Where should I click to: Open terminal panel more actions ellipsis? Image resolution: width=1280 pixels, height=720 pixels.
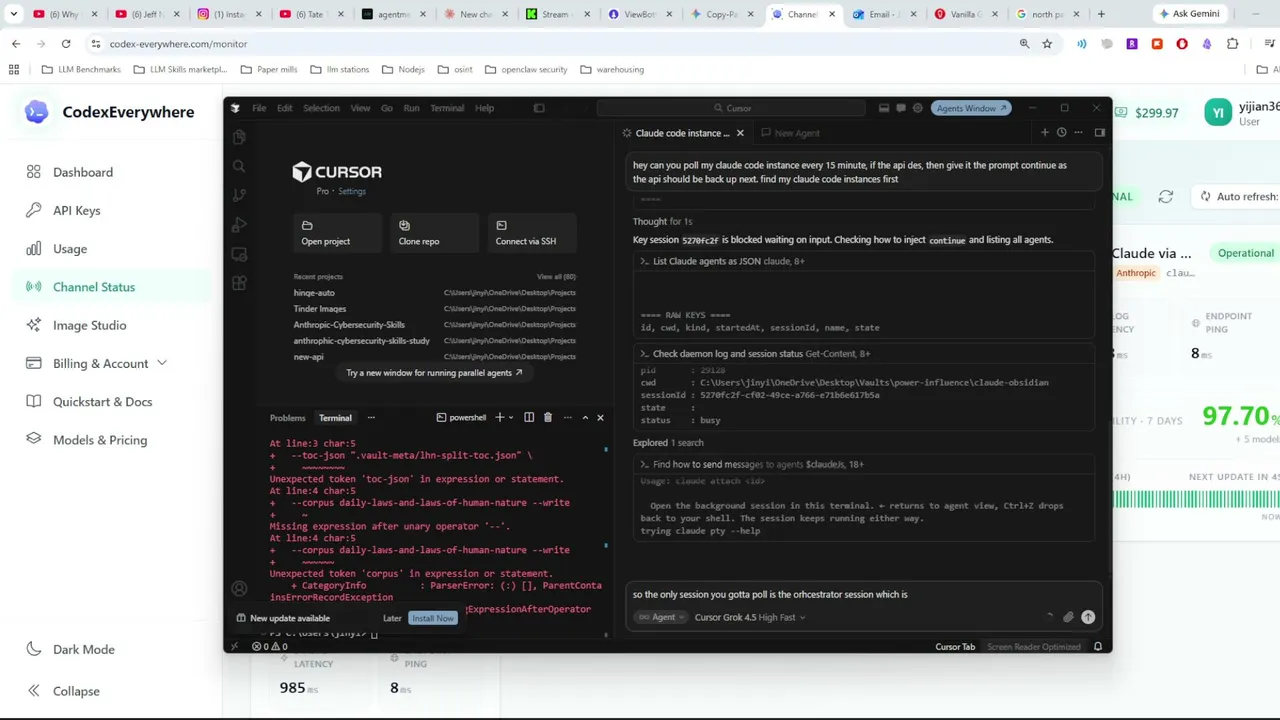(x=567, y=417)
